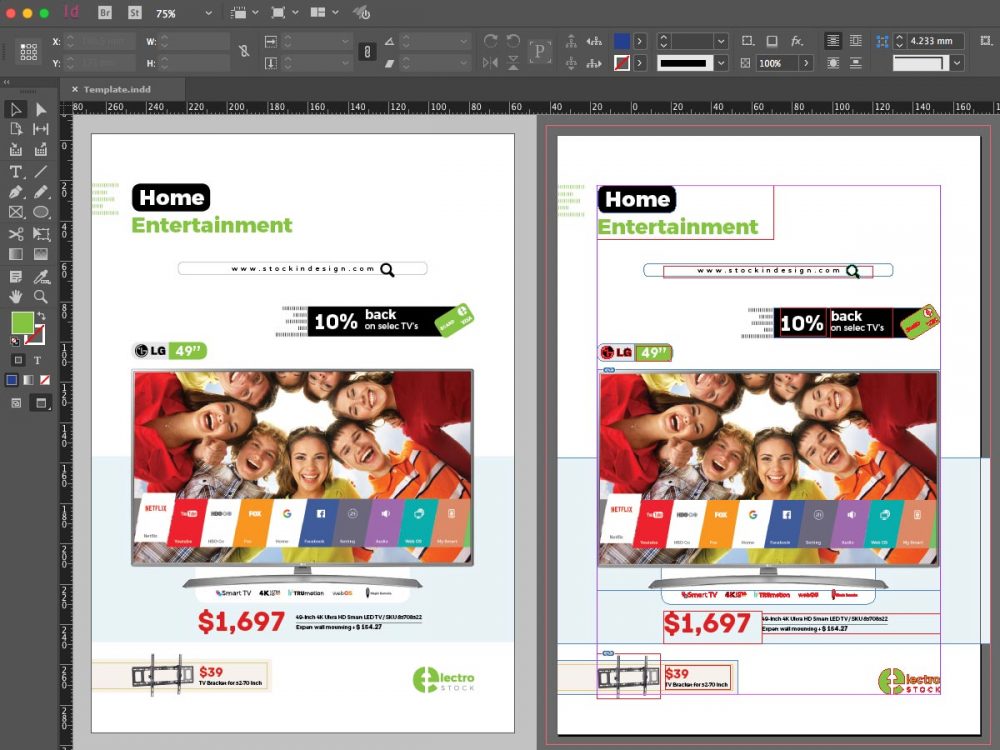Open the fx effects button
Screen dimensions: 1000x750
pyautogui.click(x=797, y=41)
